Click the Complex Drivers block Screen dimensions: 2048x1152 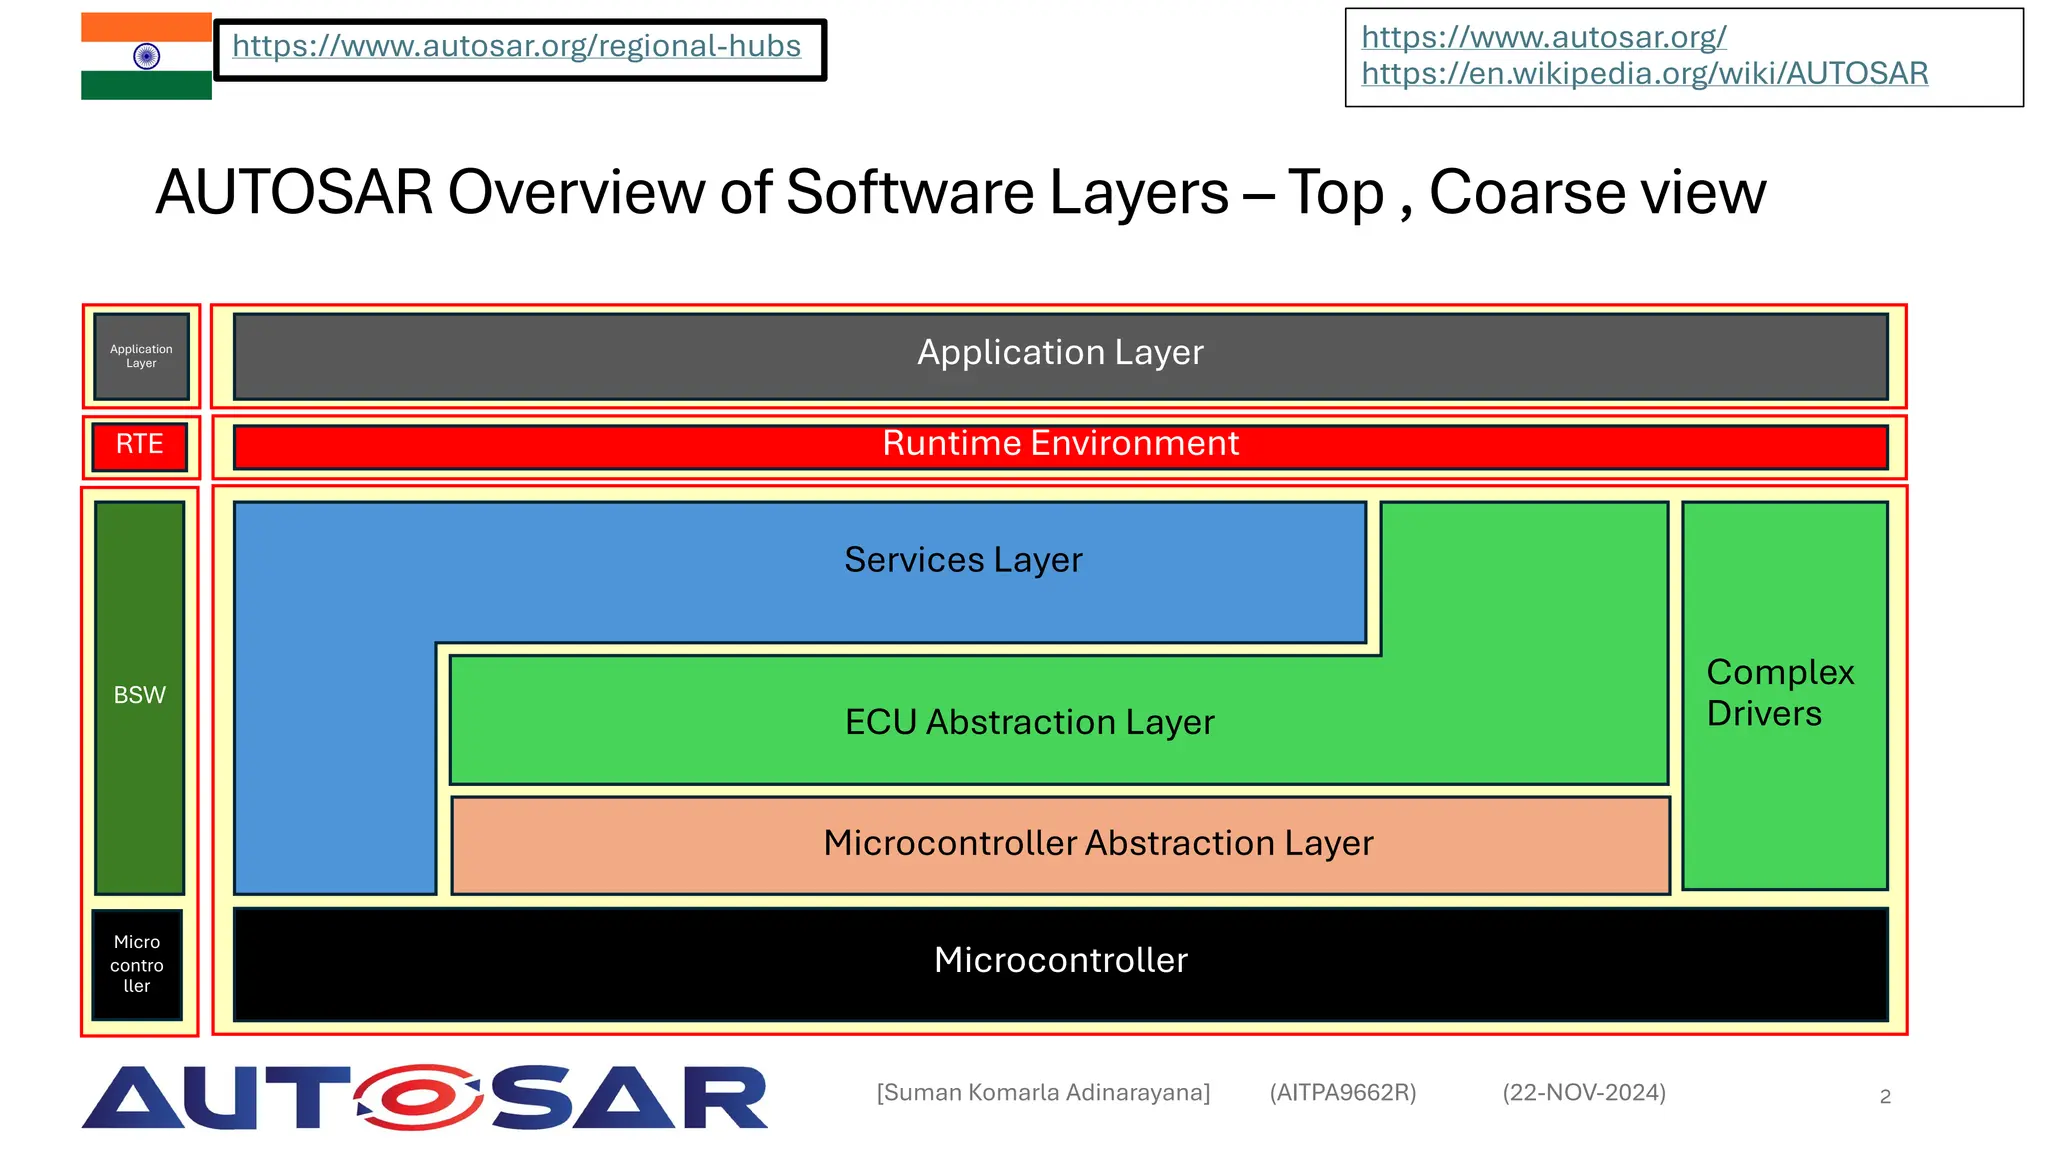[1784, 694]
